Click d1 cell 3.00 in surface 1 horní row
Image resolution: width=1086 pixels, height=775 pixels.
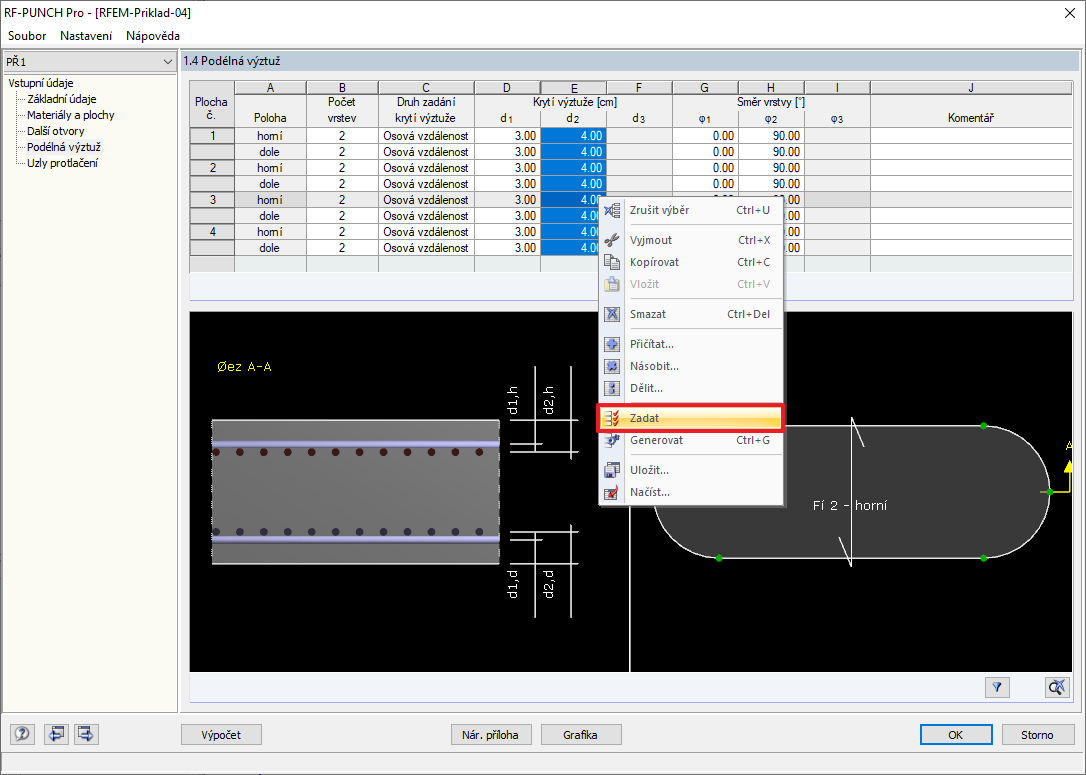coord(508,136)
